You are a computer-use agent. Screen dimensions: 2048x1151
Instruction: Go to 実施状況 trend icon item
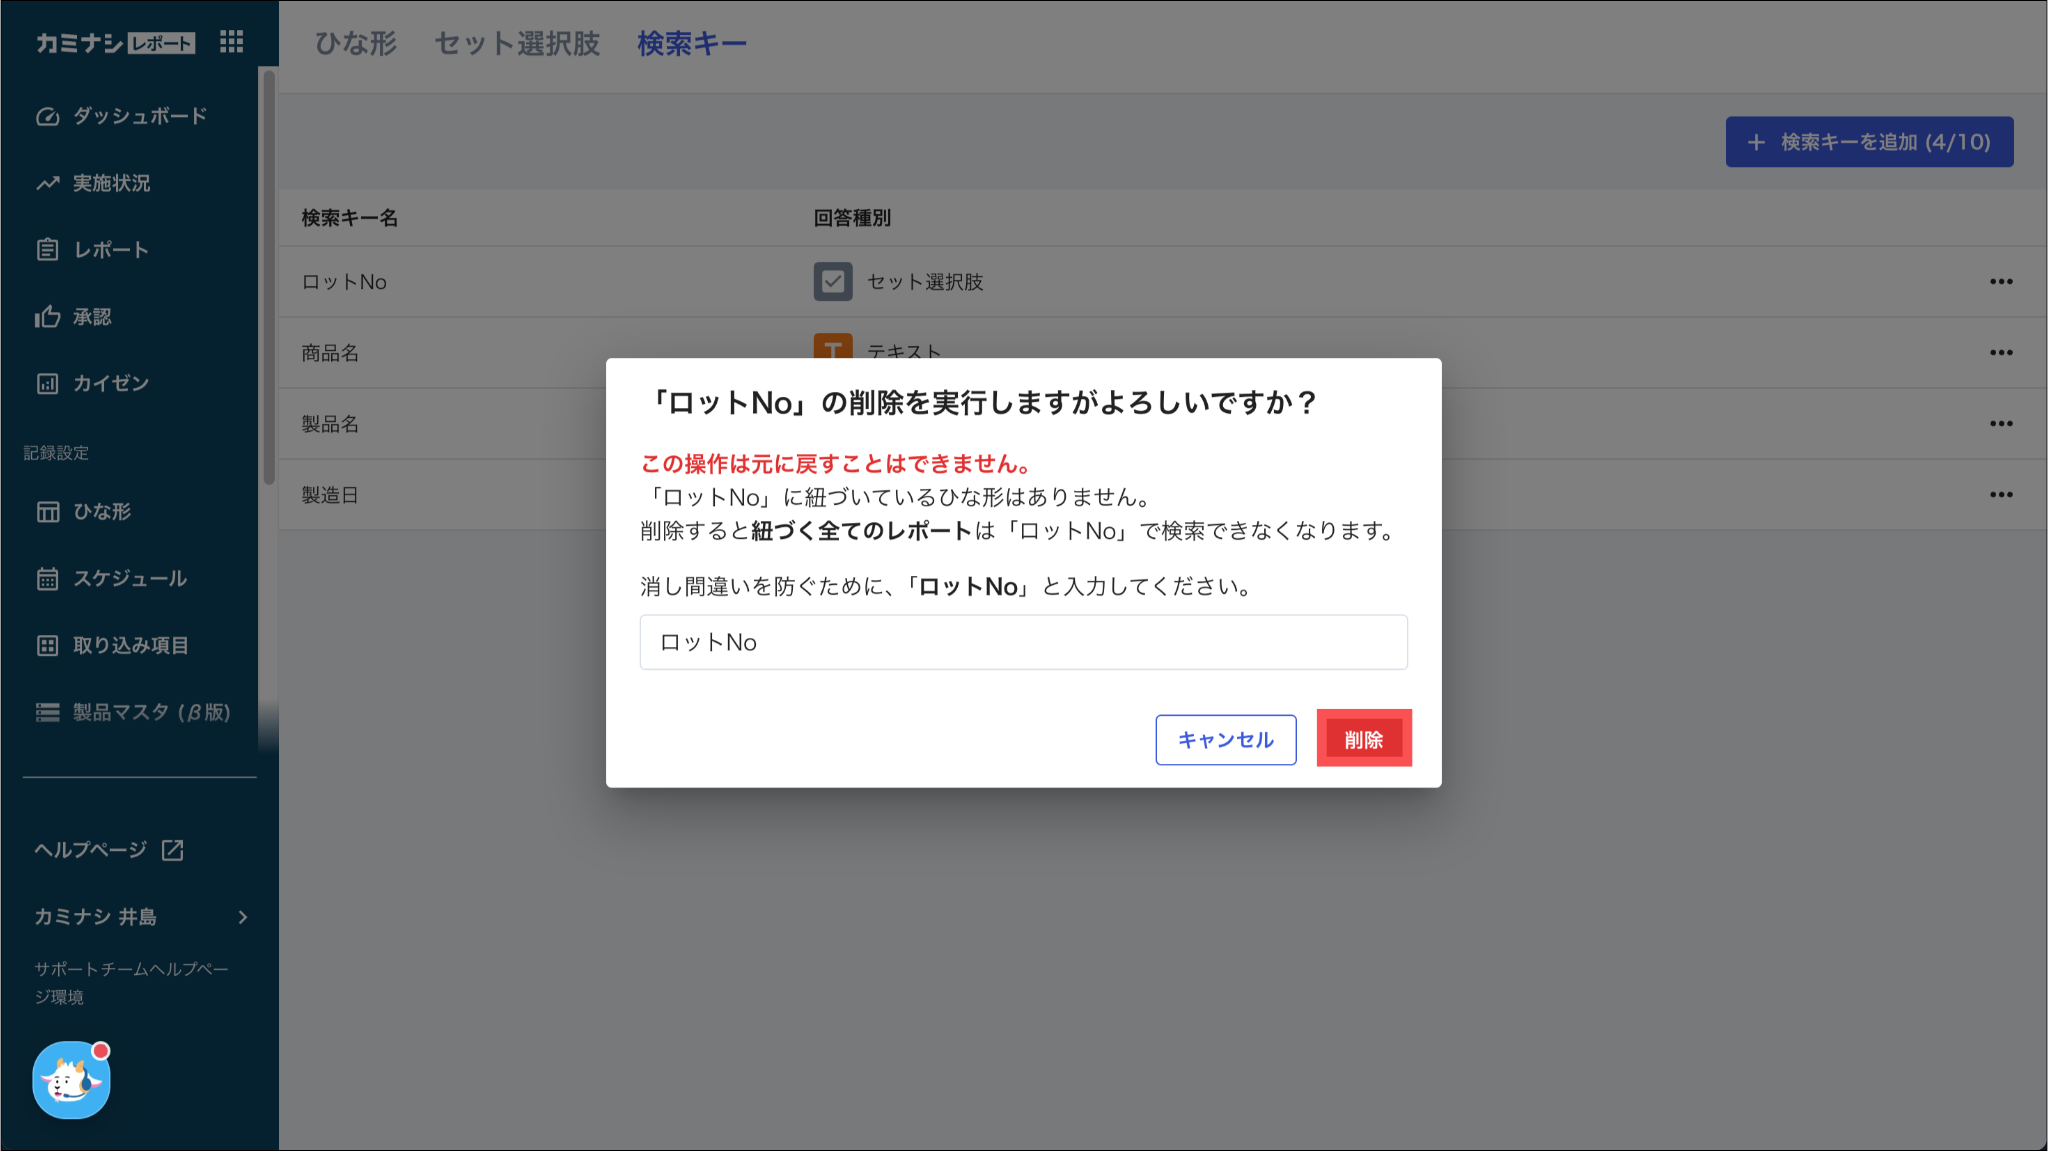[x=111, y=183]
